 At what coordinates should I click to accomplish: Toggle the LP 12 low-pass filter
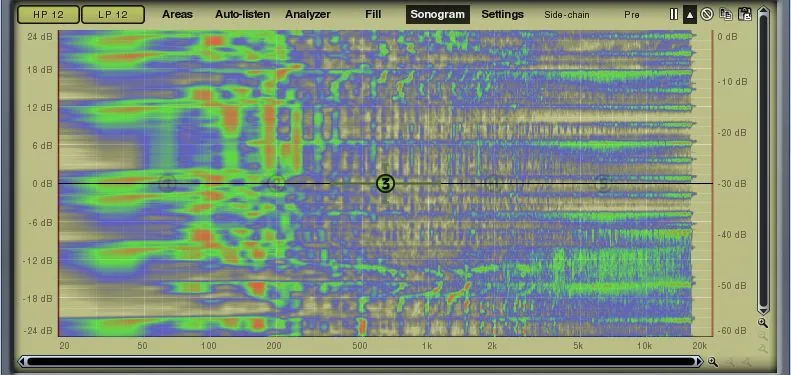(x=113, y=15)
